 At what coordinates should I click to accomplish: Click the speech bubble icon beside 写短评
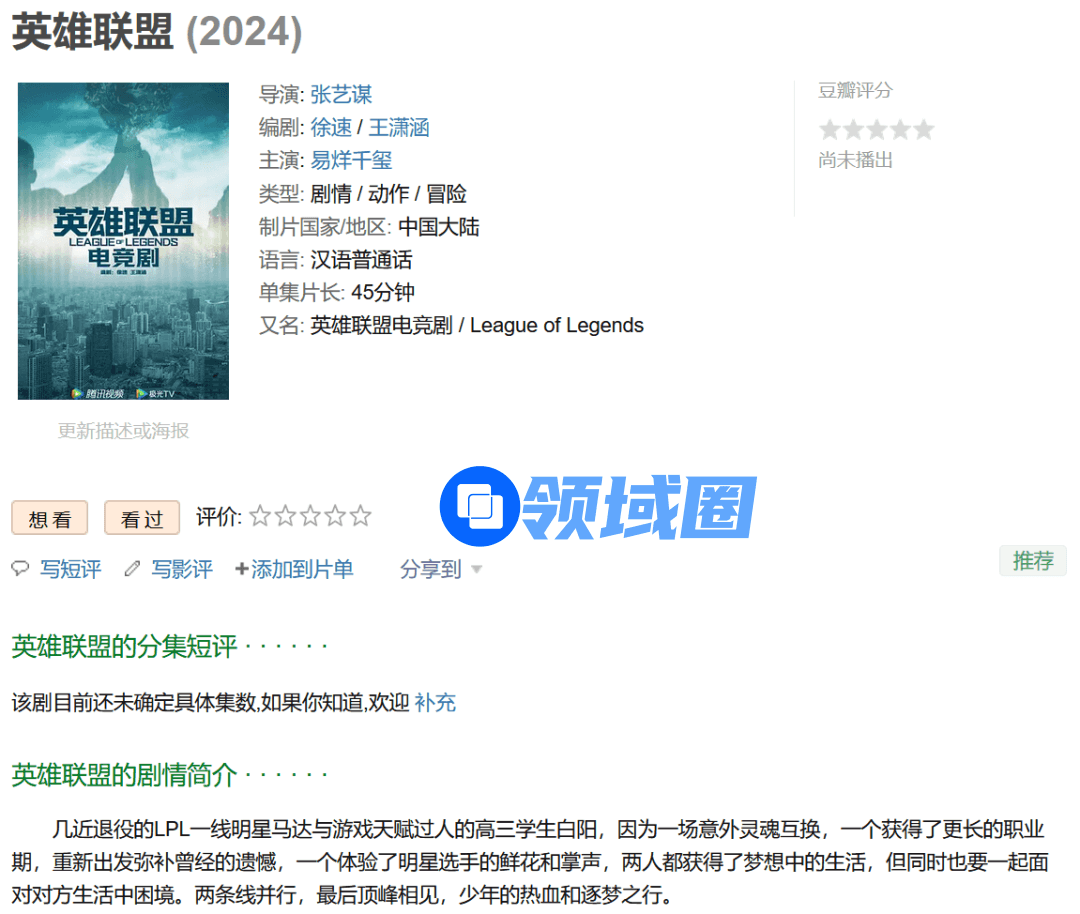(20, 569)
